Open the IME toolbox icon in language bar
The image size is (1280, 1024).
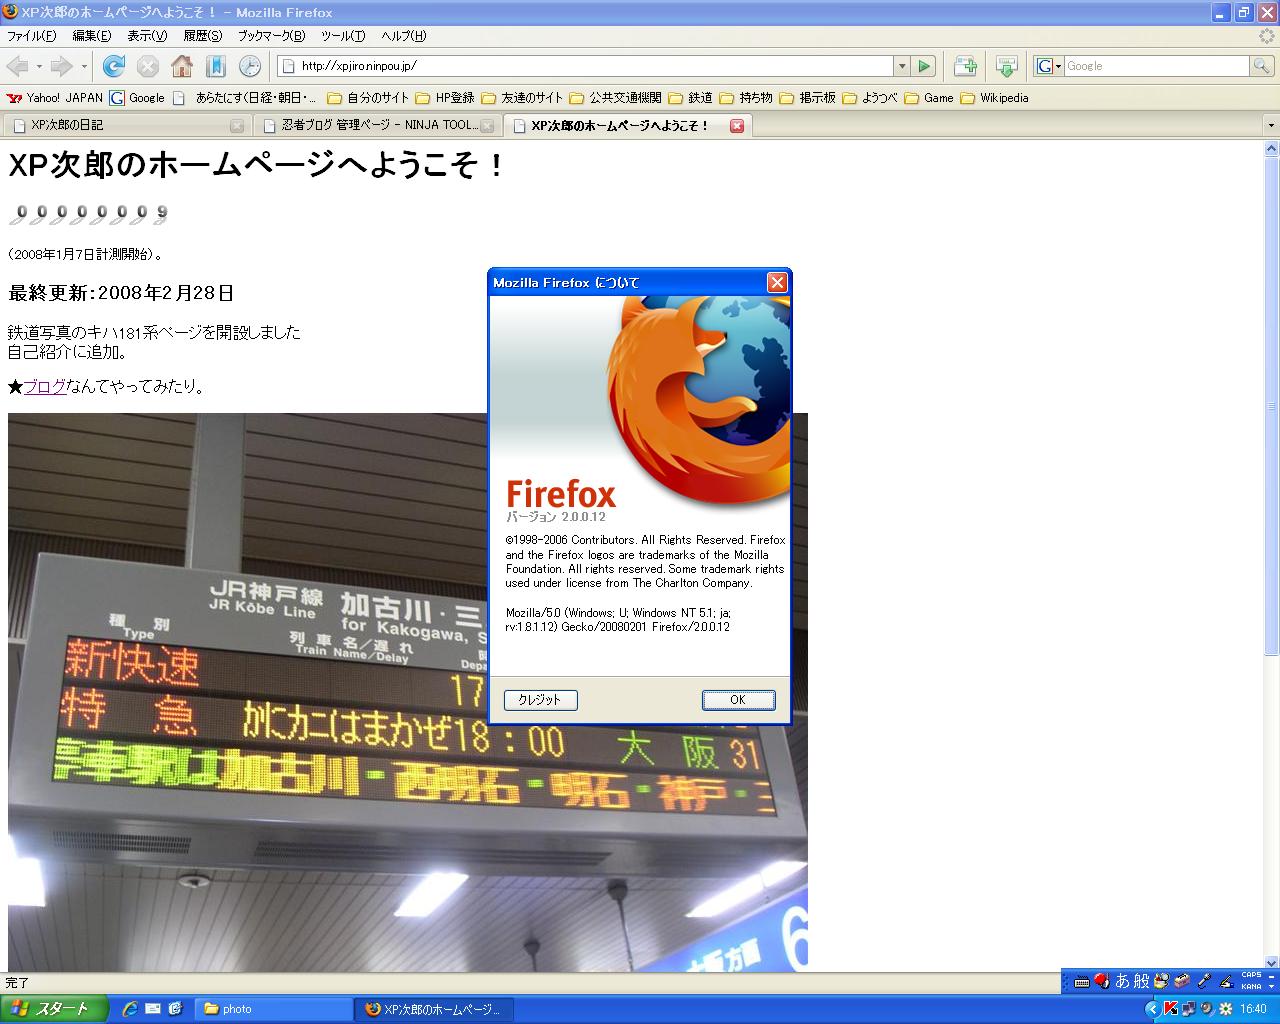(1181, 982)
